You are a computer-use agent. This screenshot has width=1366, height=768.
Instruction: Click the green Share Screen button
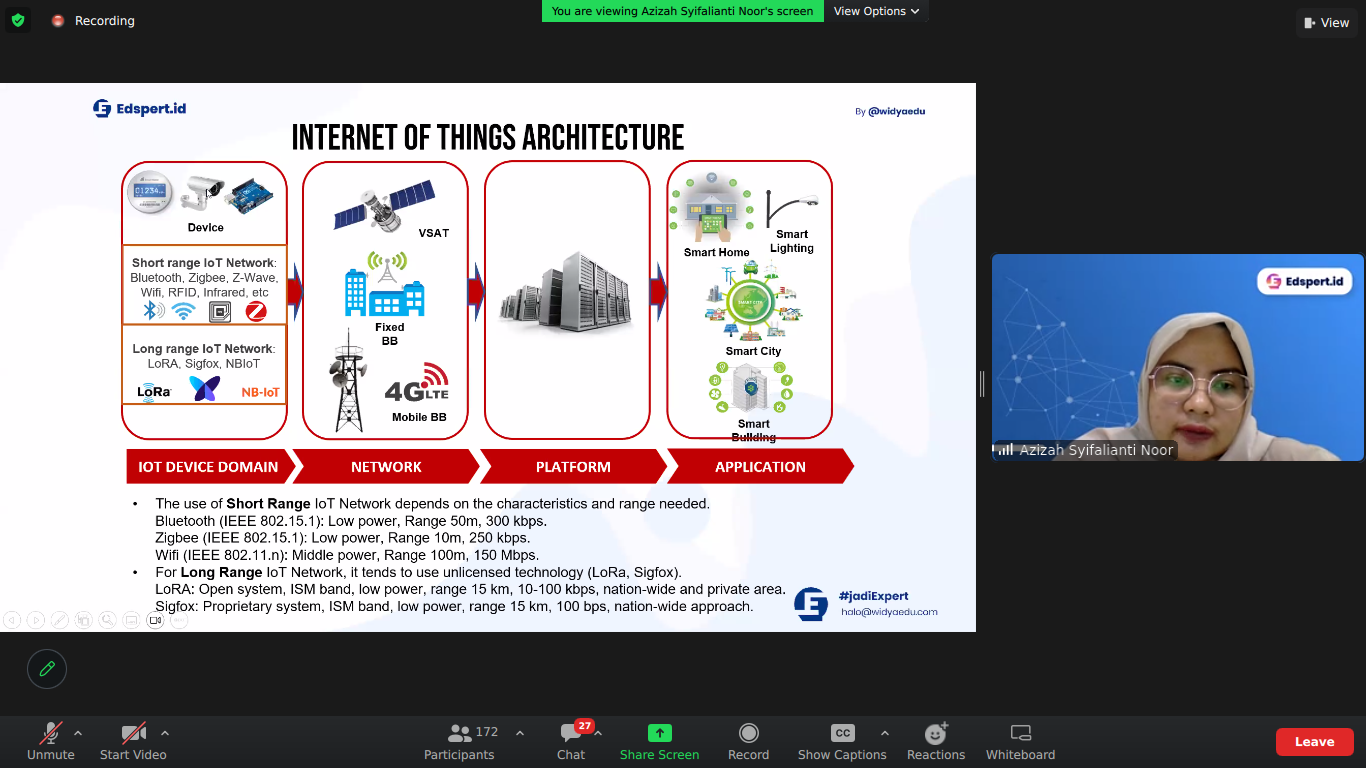(x=659, y=742)
